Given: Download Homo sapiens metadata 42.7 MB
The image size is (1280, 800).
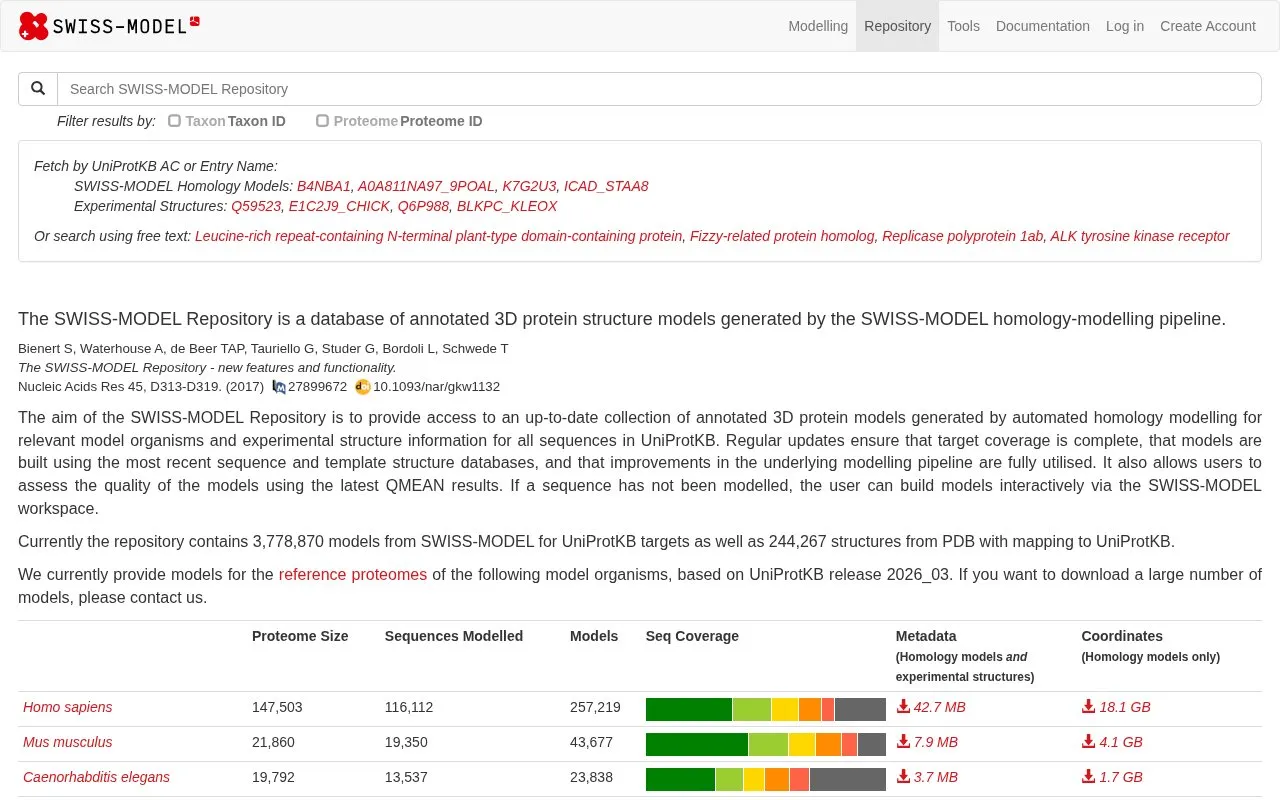Looking at the screenshot, I should click(x=931, y=707).
